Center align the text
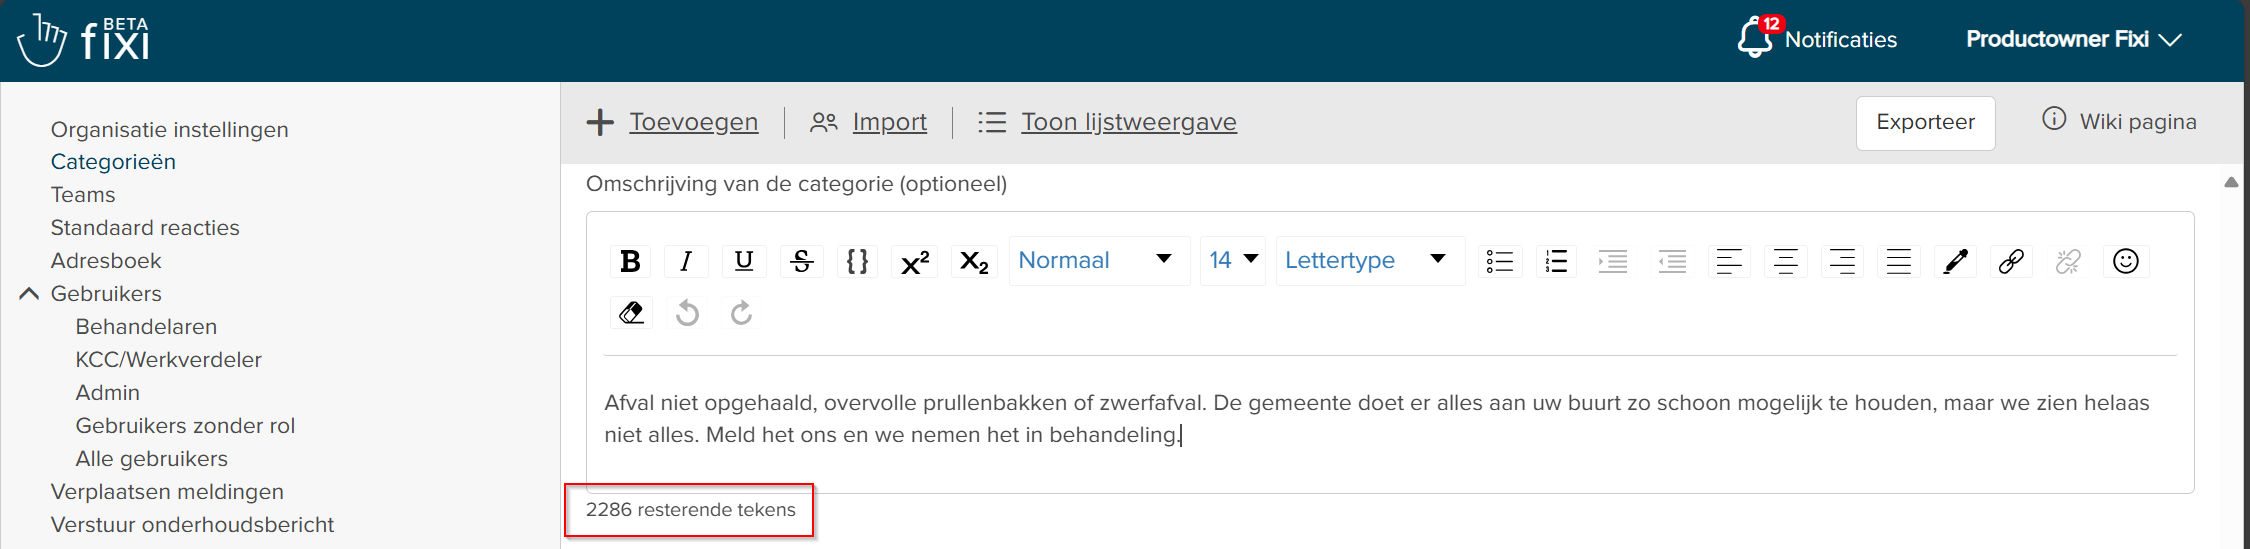 tap(1785, 261)
